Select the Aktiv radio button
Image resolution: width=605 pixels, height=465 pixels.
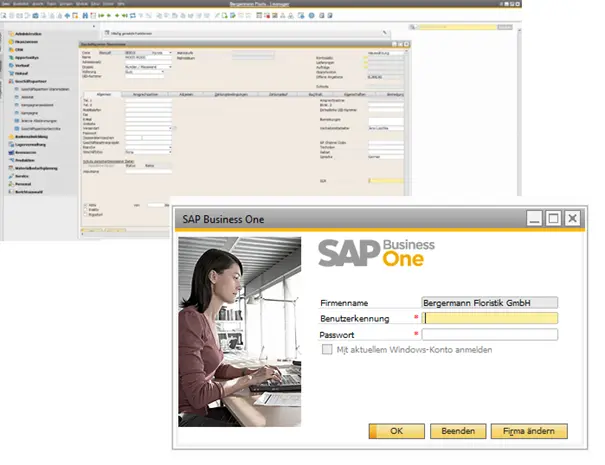[85, 205]
